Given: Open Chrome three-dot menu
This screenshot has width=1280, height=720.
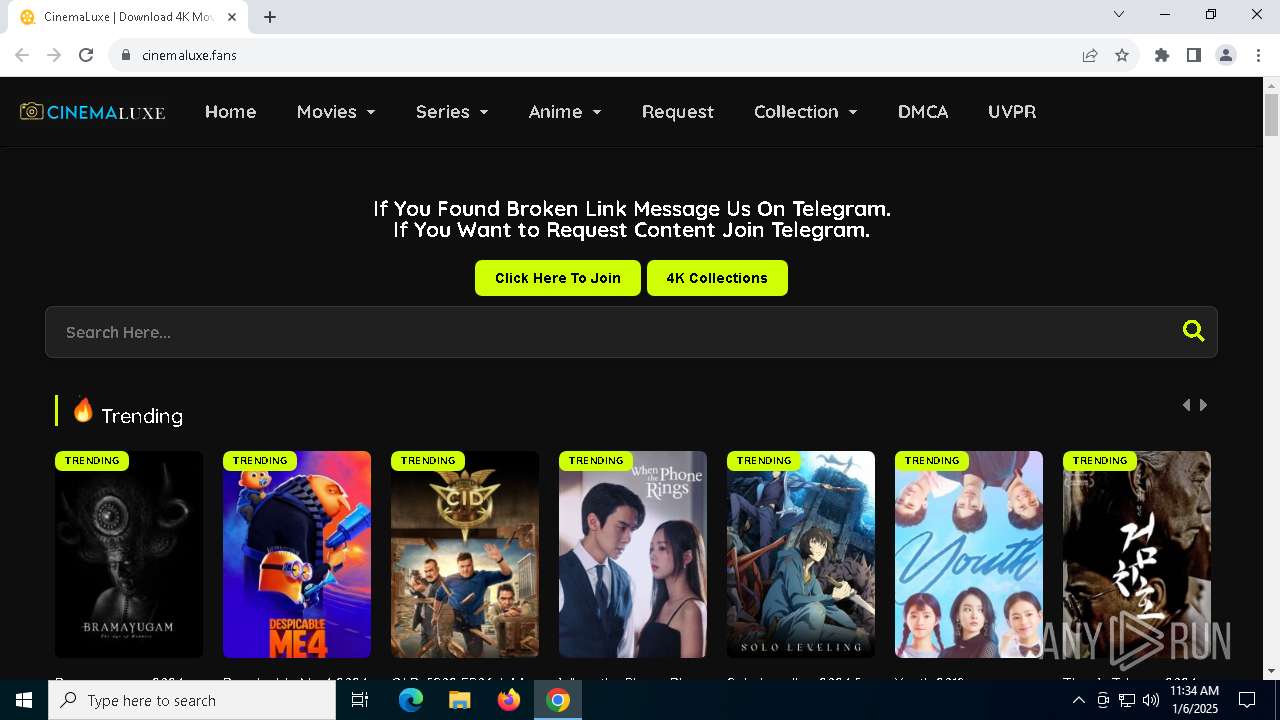Looking at the screenshot, I should click(x=1258, y=55).
